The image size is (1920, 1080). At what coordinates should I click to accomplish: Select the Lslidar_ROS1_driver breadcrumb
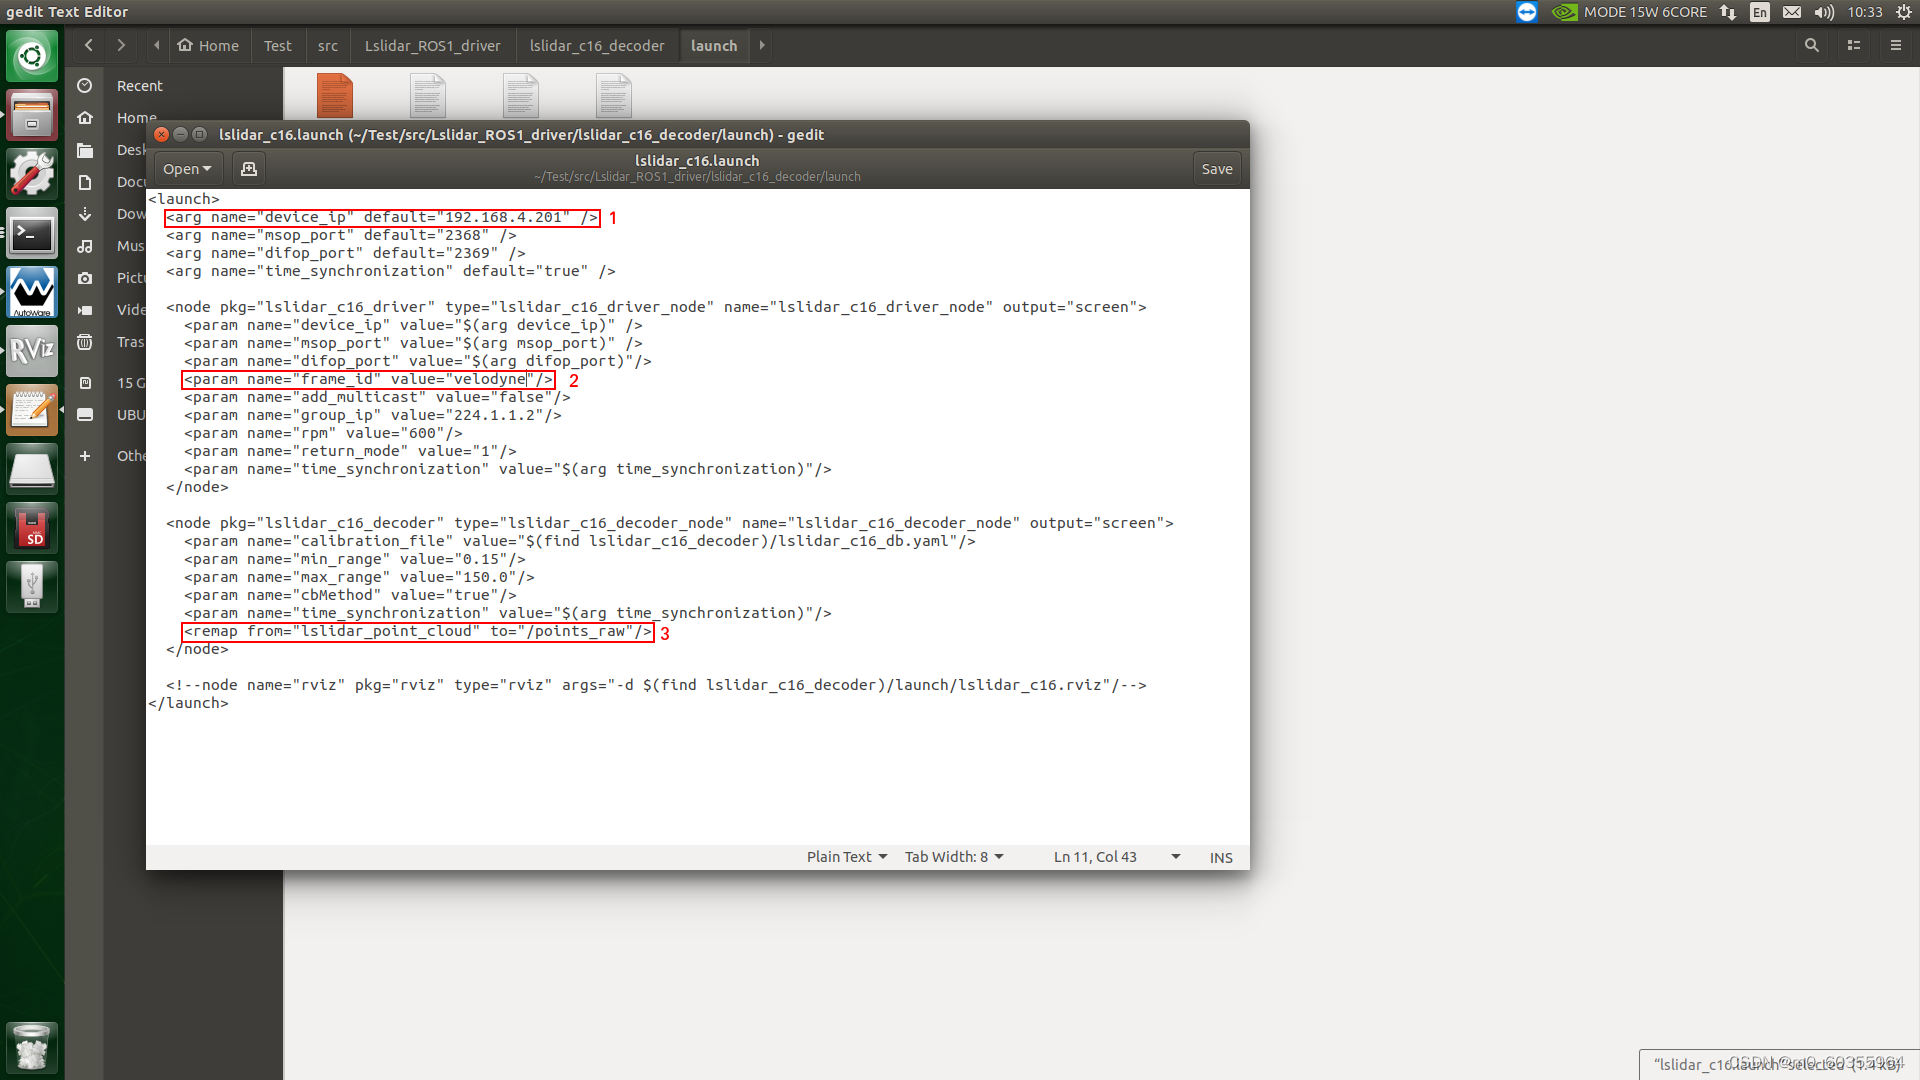click(432, 46)
